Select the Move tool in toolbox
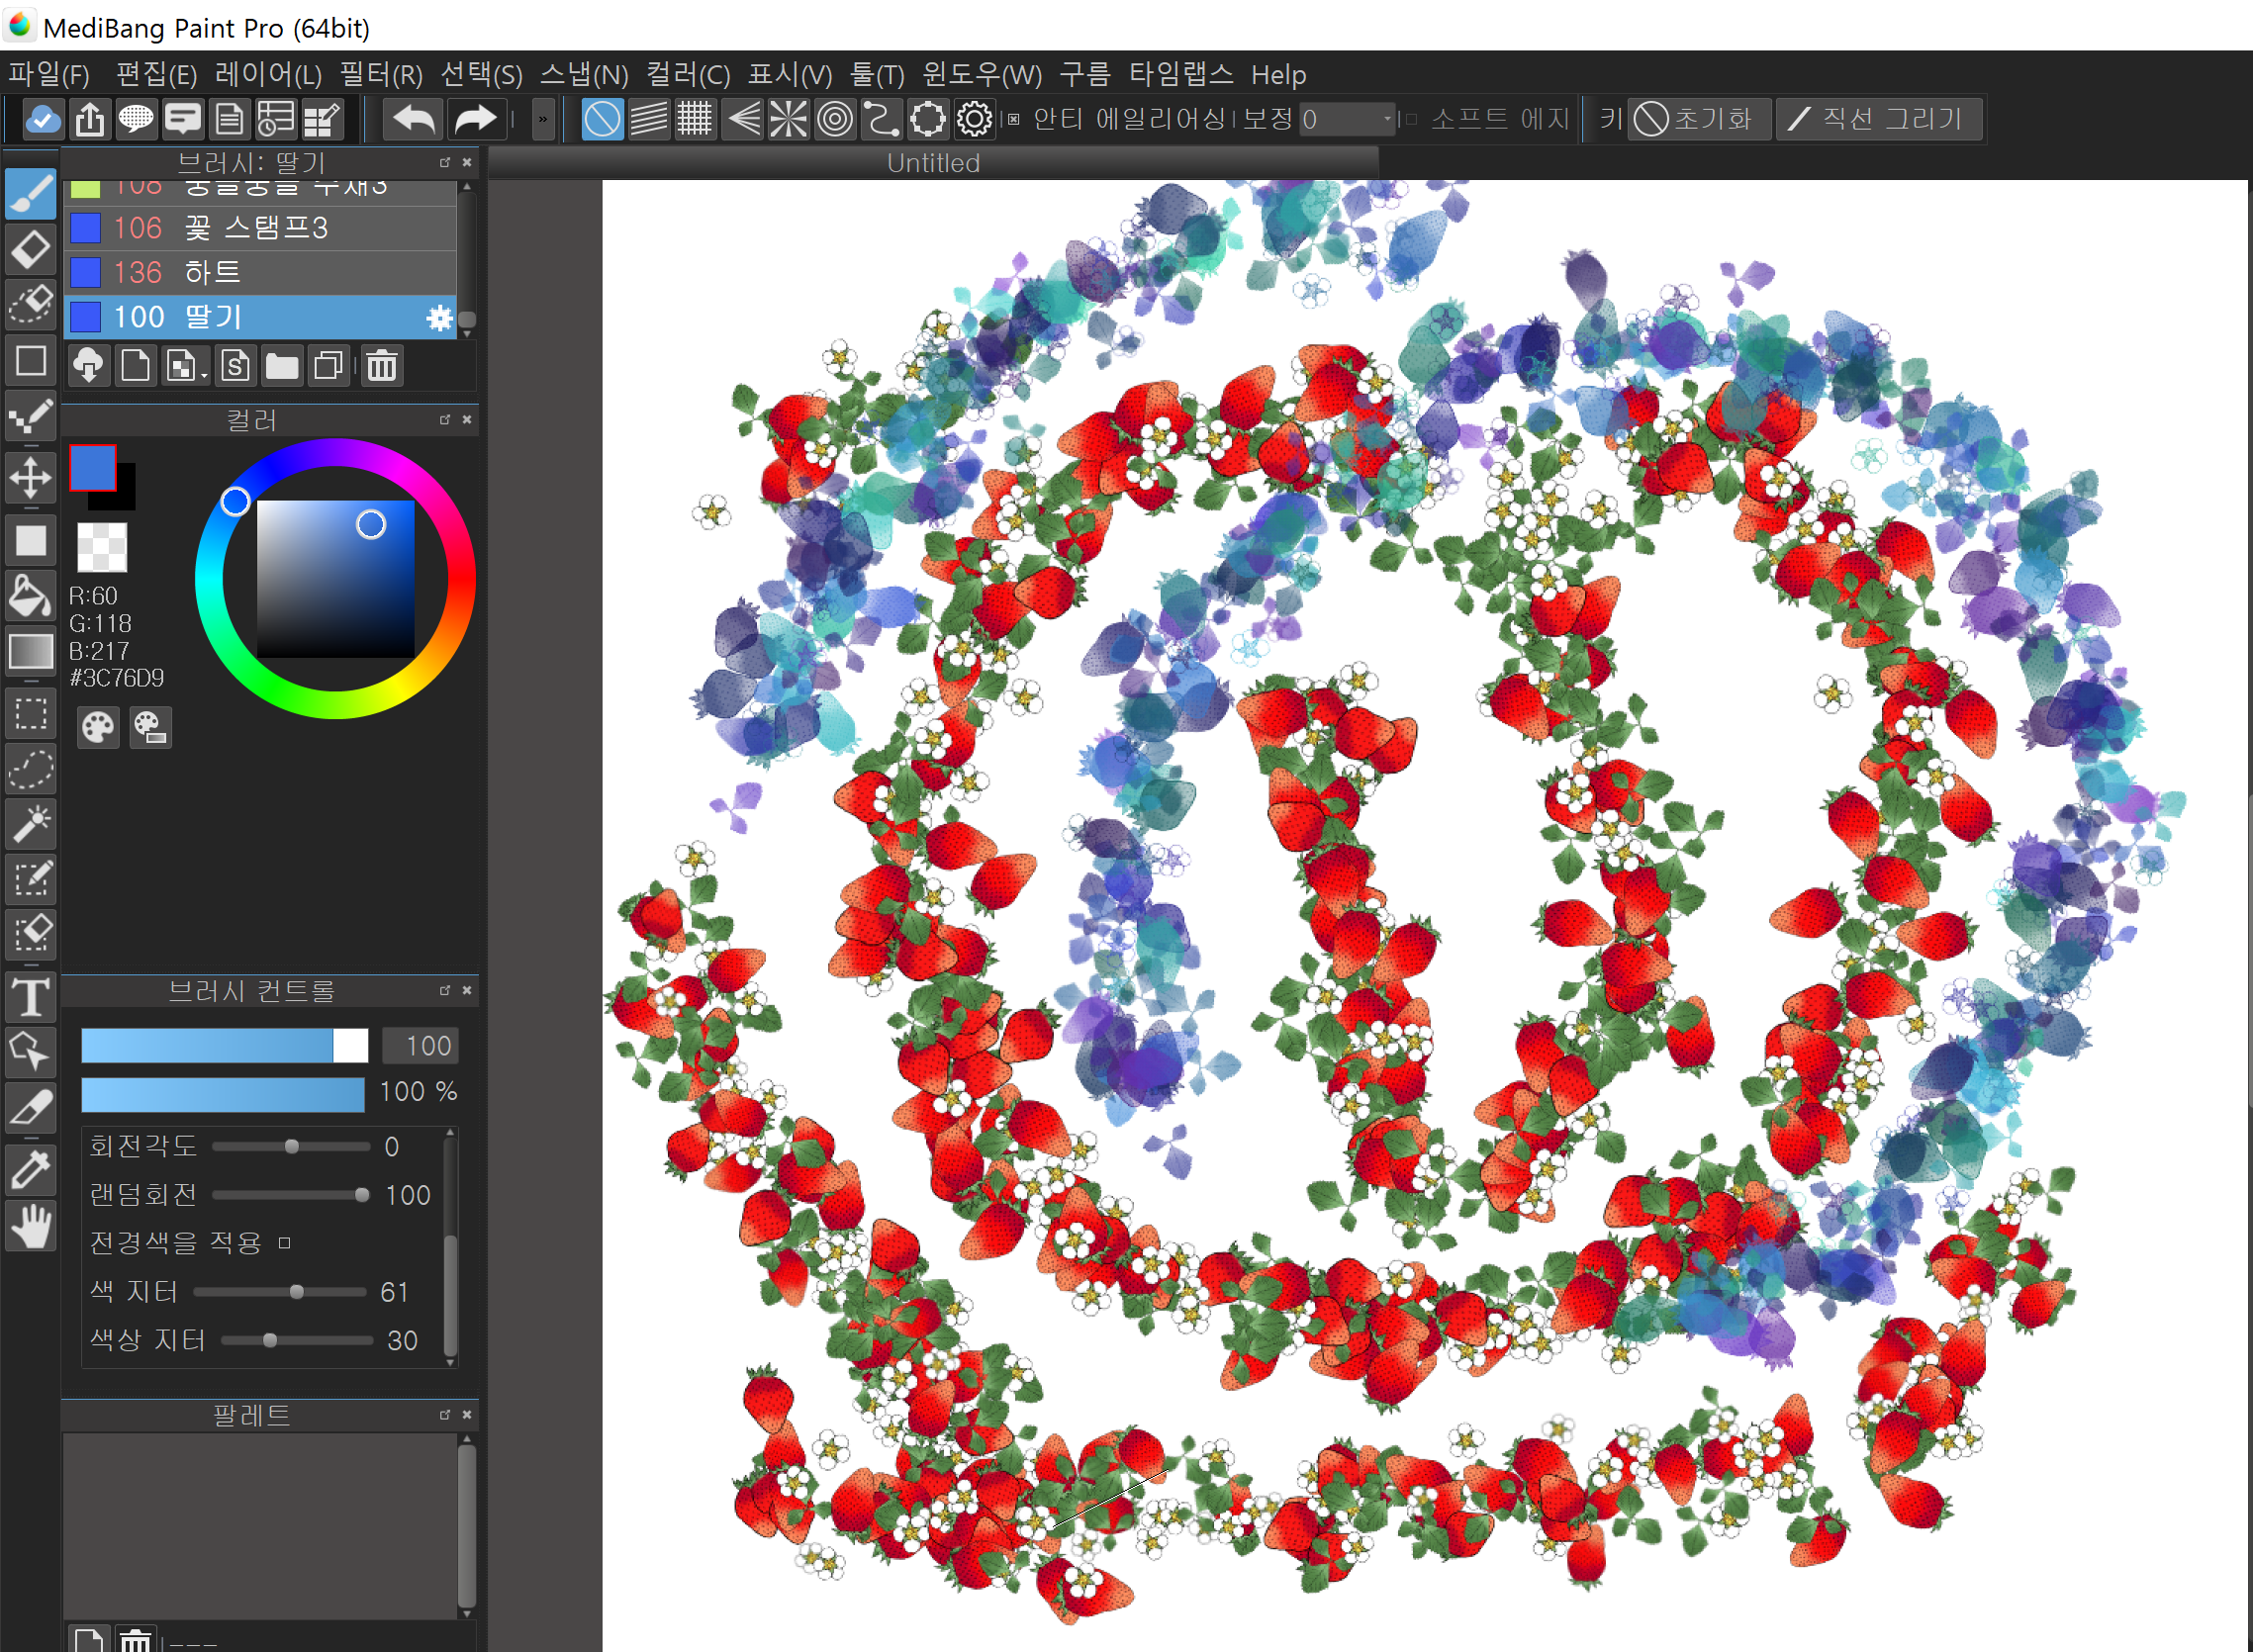The width and height of the screenshot is (2253, 1652). [x=31, y=477]
